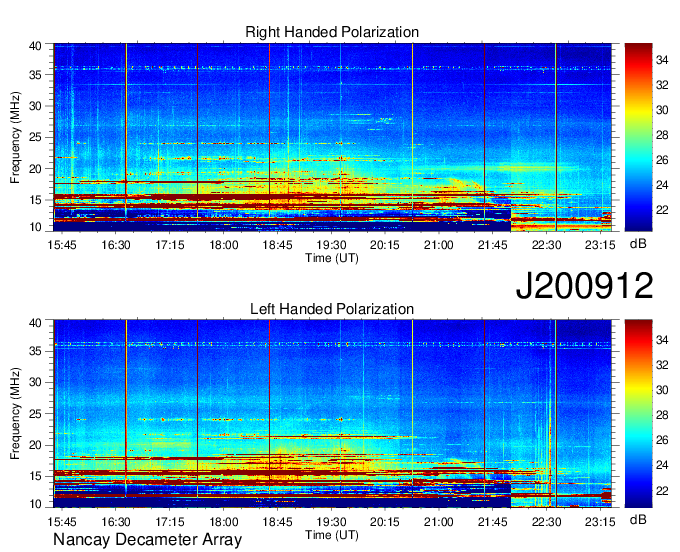Click the "19:30" time tick on Left Handed plot
680x552 pixels.
[331, 522]
